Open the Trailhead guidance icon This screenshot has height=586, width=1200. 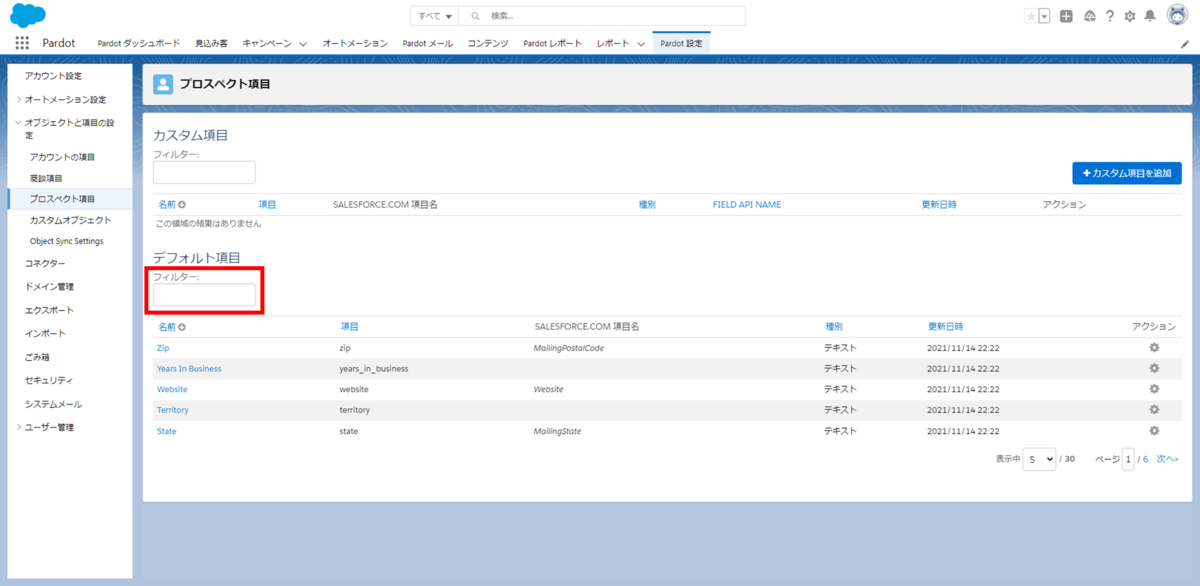[1089, 16]
